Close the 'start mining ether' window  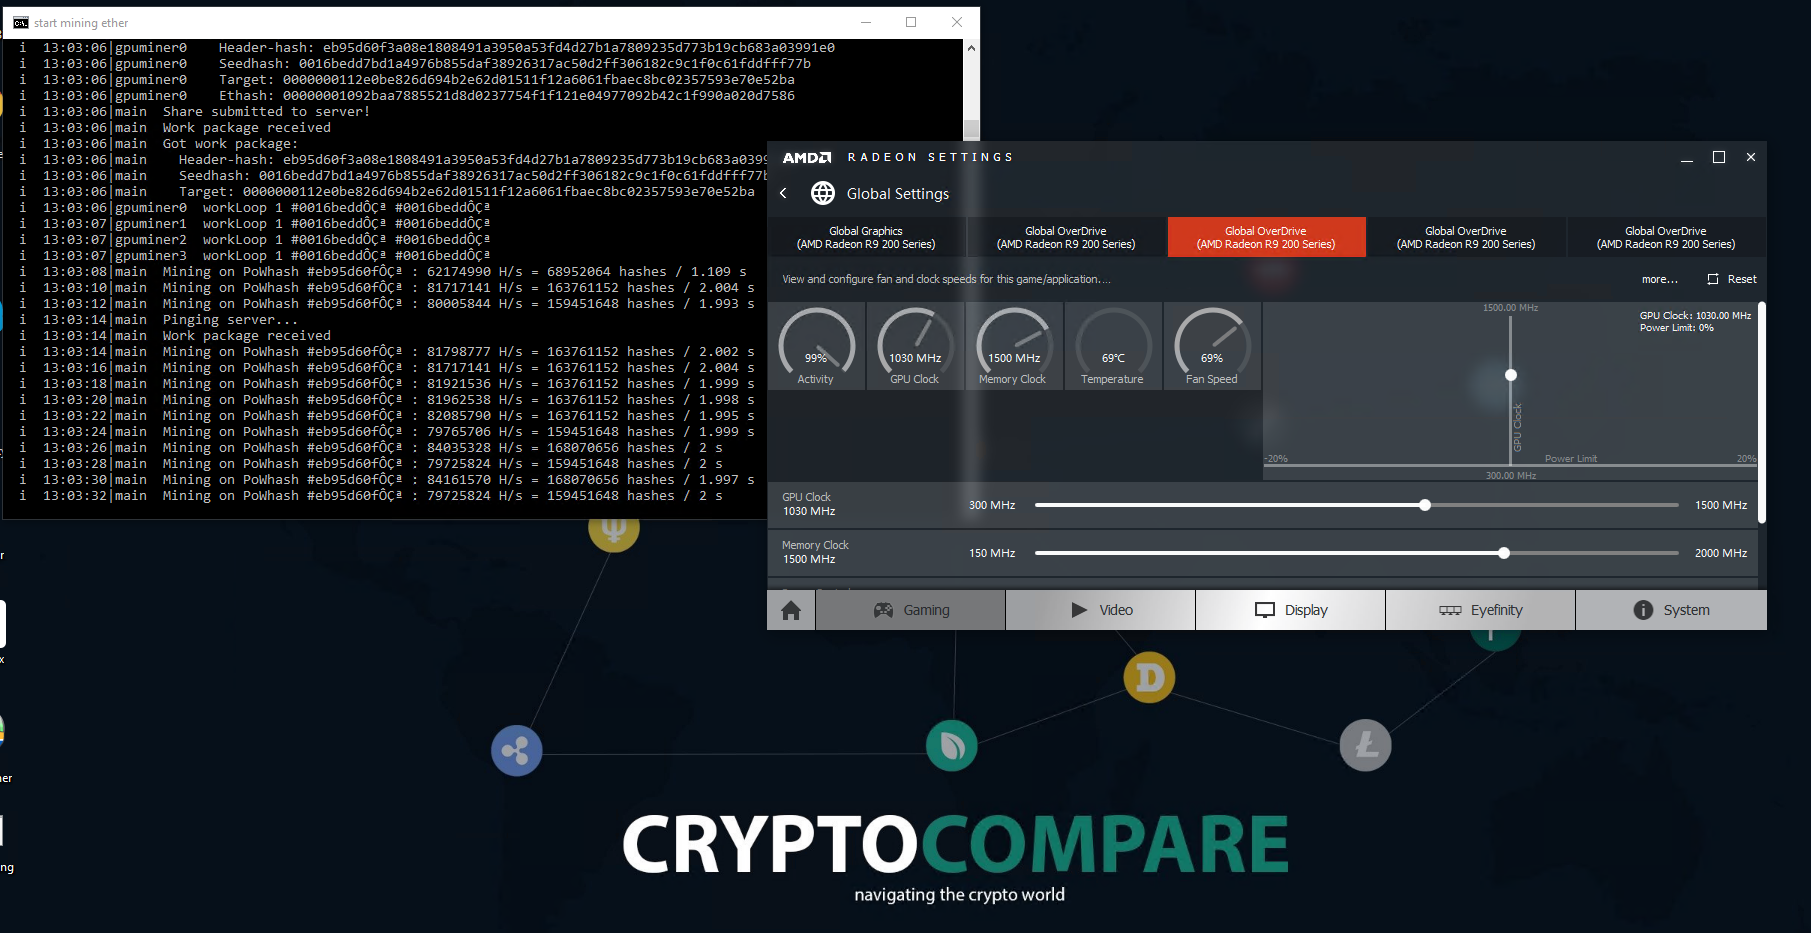(x=957, y=22)
